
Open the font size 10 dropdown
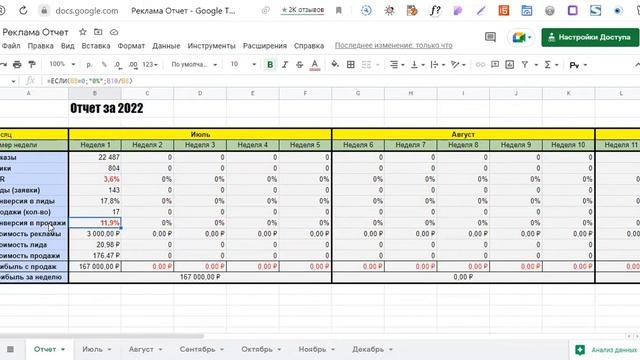[x=243, y=64]
